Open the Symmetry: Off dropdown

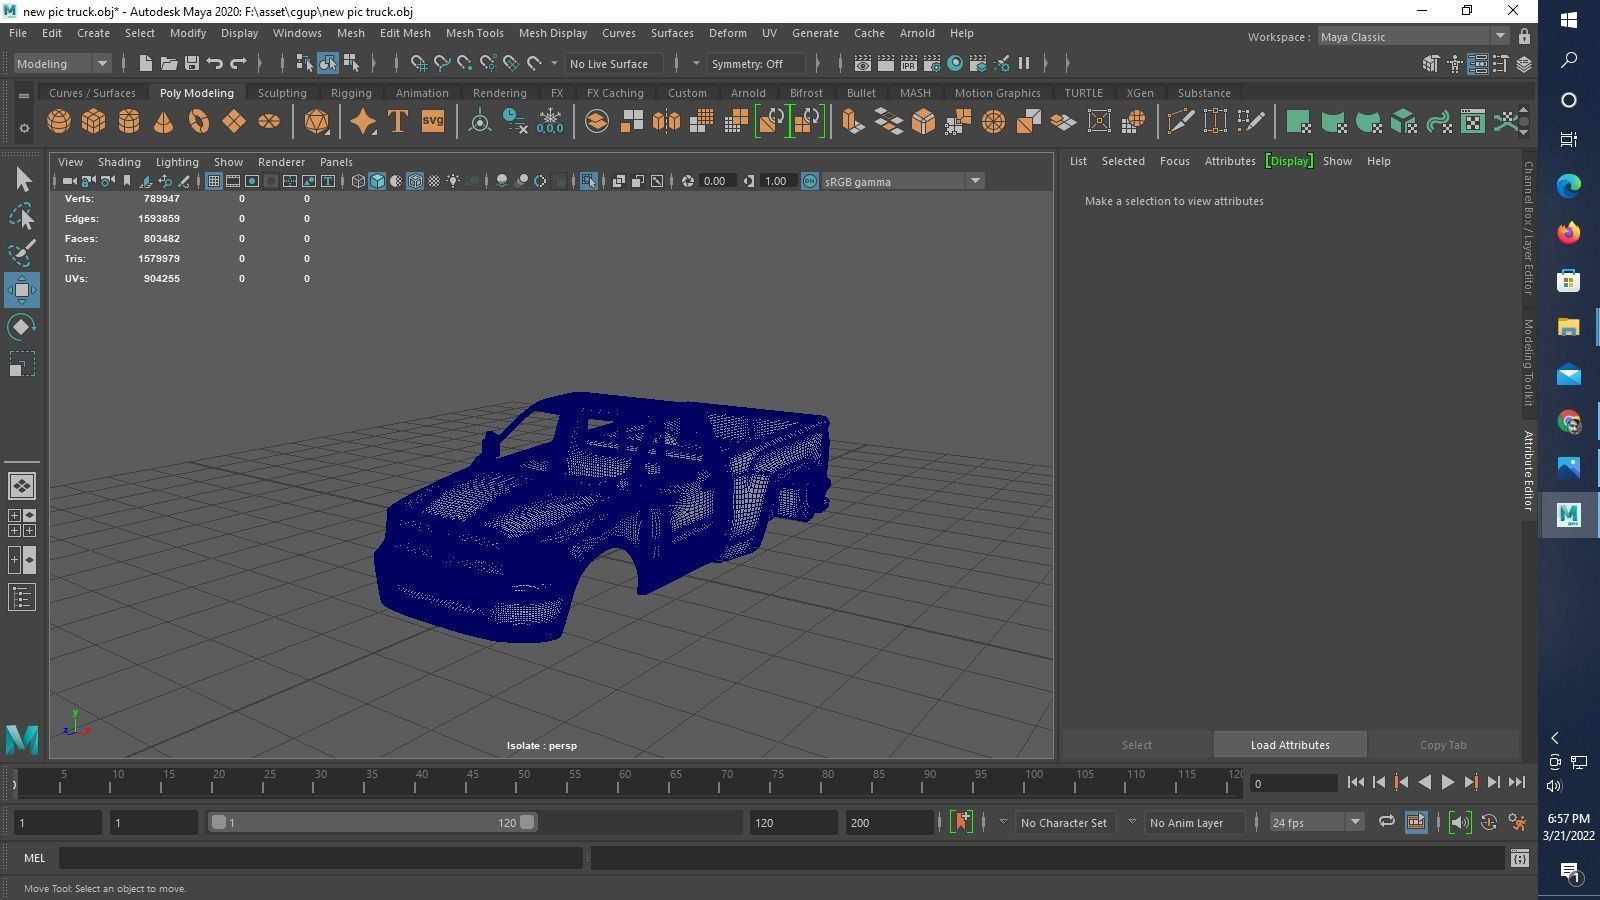[755, 63]
